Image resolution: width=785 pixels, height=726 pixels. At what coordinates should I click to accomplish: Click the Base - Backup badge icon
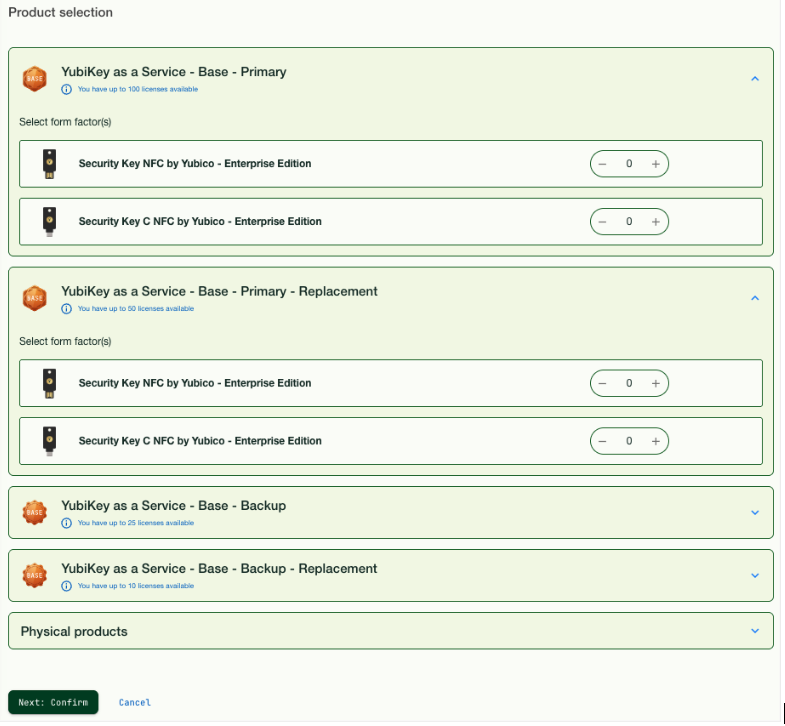[x=35, y=512]
